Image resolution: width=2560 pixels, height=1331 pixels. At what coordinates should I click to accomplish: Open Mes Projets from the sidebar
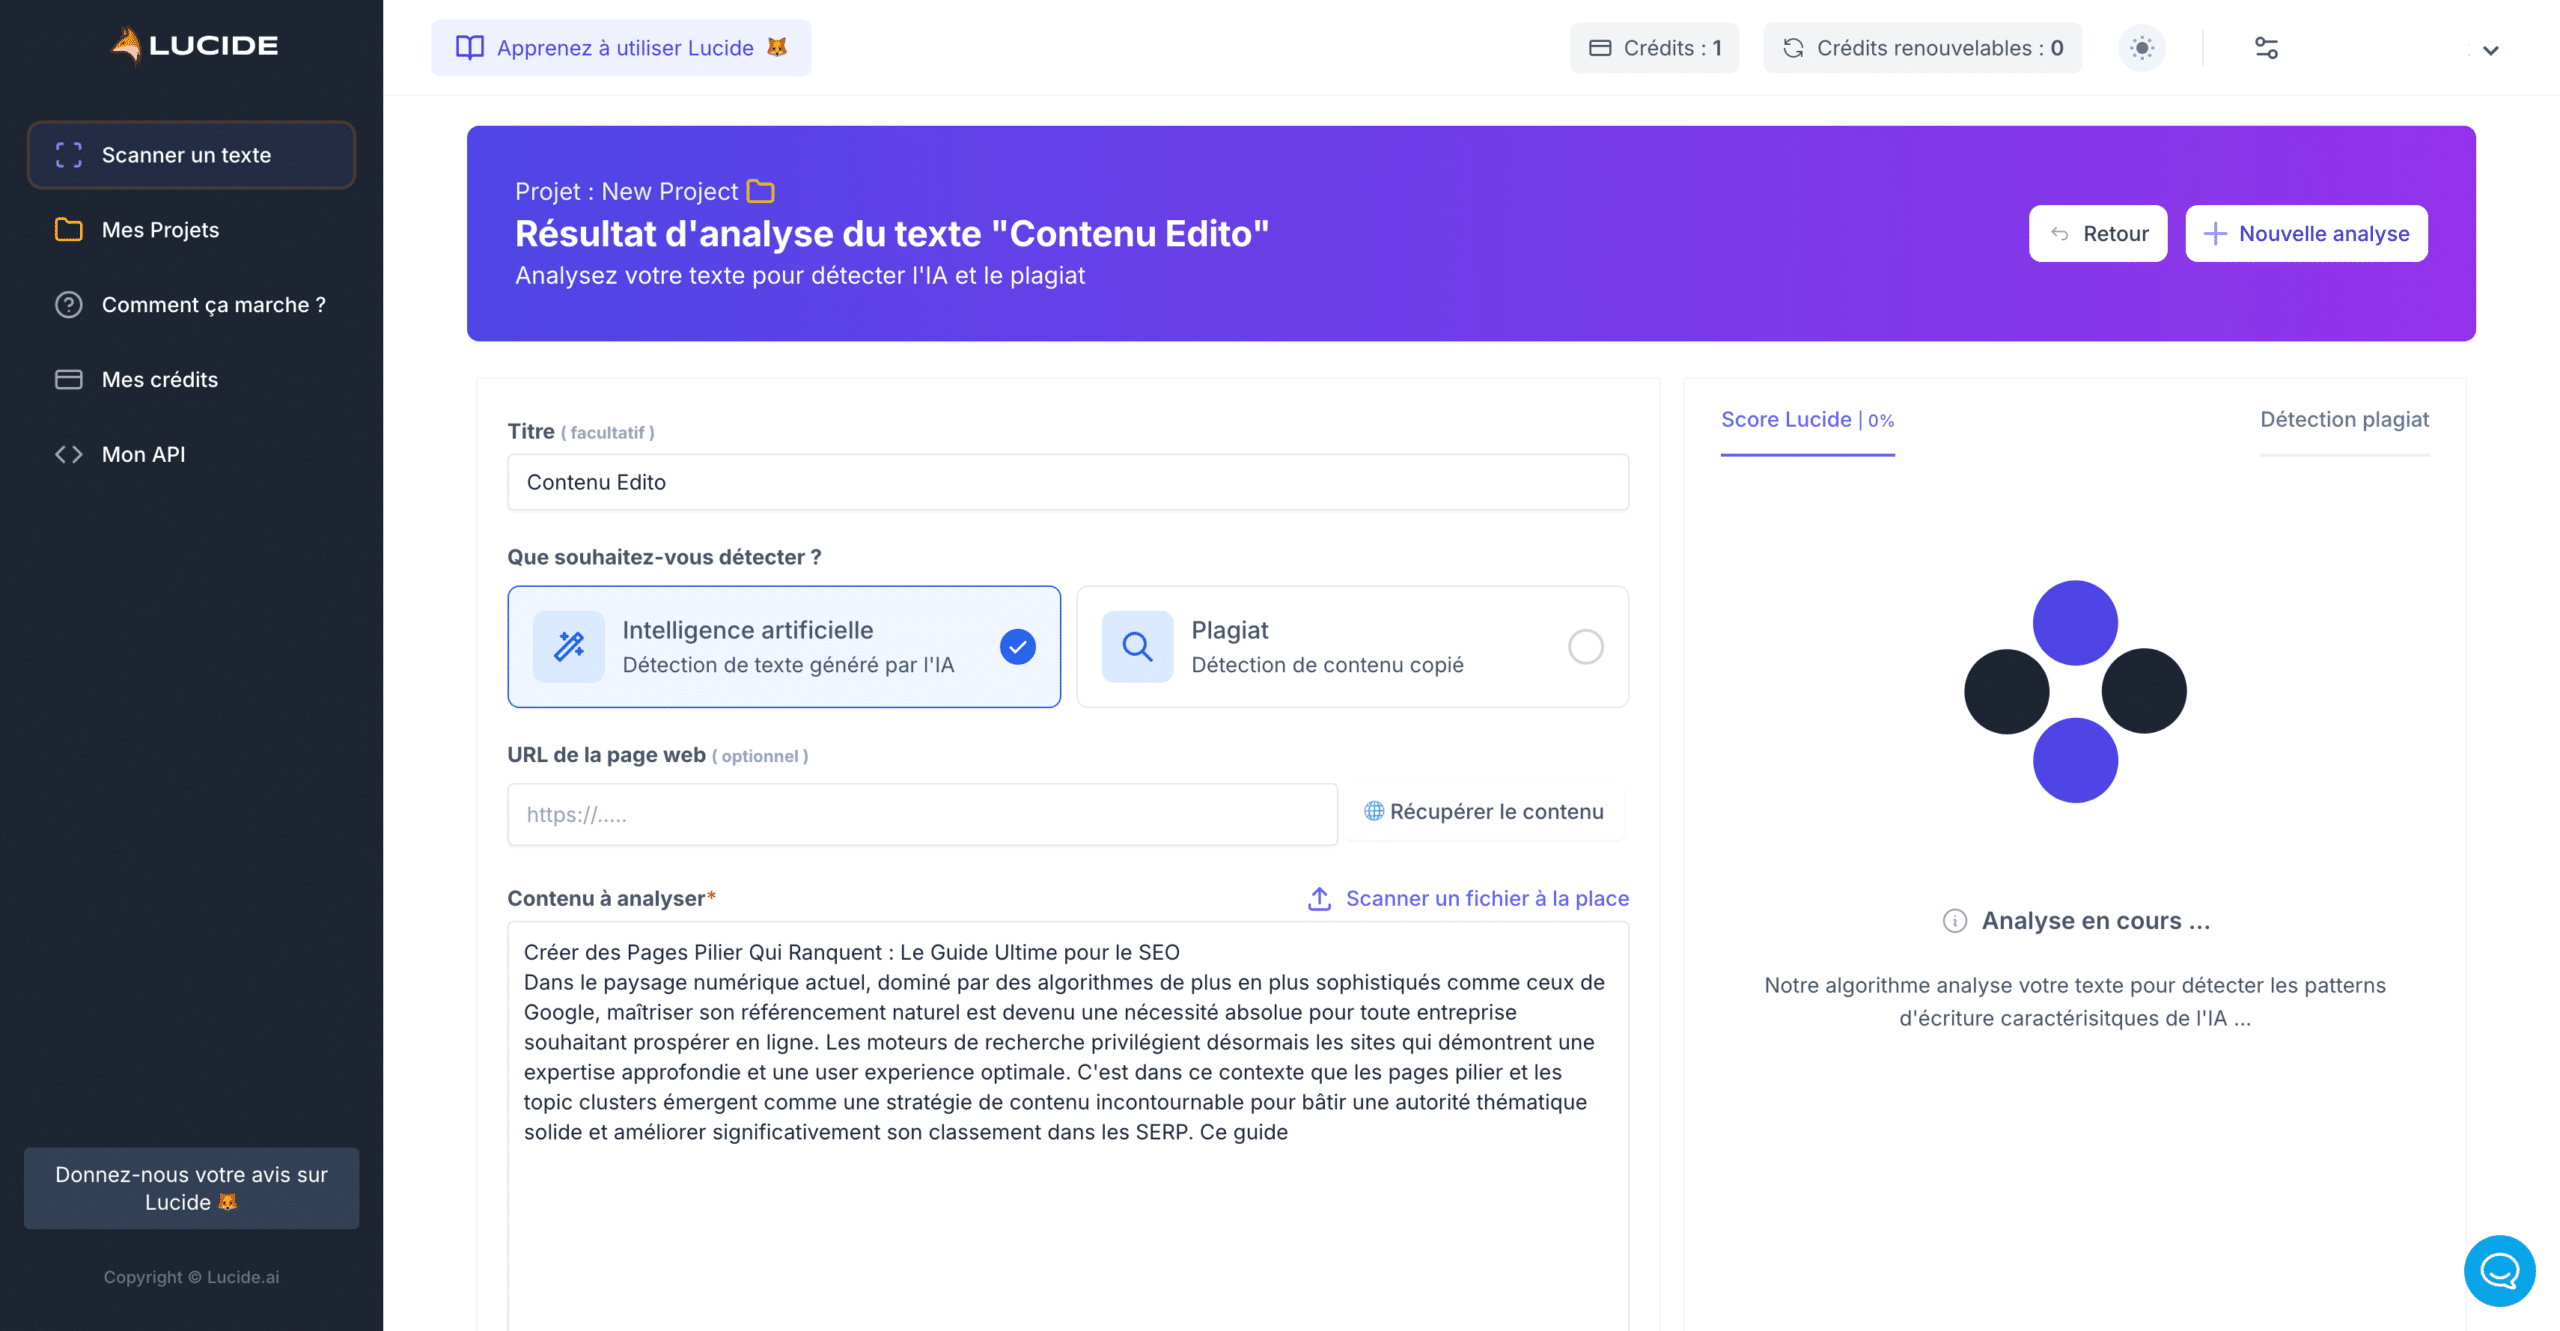(x=160, y=230)
